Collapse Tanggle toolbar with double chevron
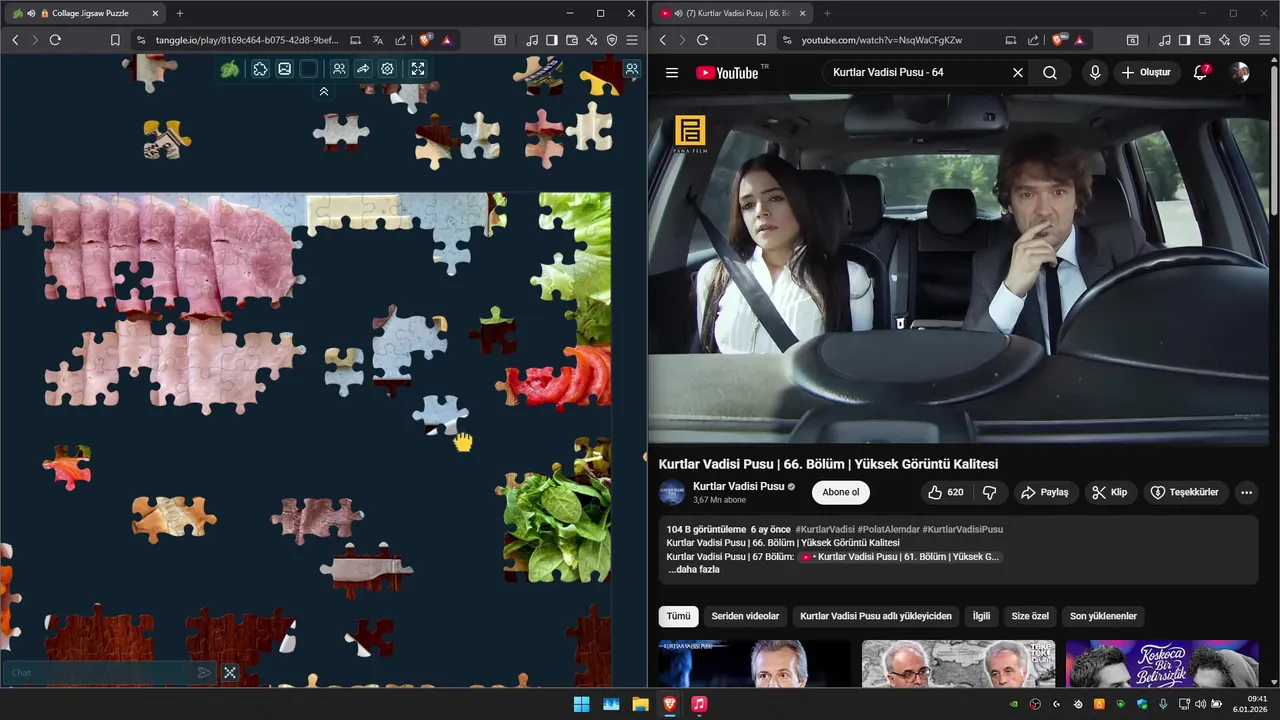This screenshot has width=1280, height=720. tap(324, 91)
